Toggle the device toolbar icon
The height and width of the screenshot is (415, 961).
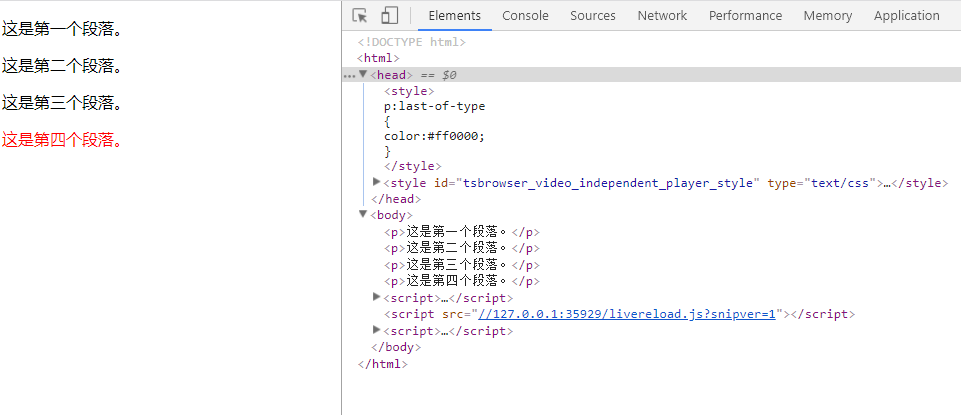pos(389,15)
